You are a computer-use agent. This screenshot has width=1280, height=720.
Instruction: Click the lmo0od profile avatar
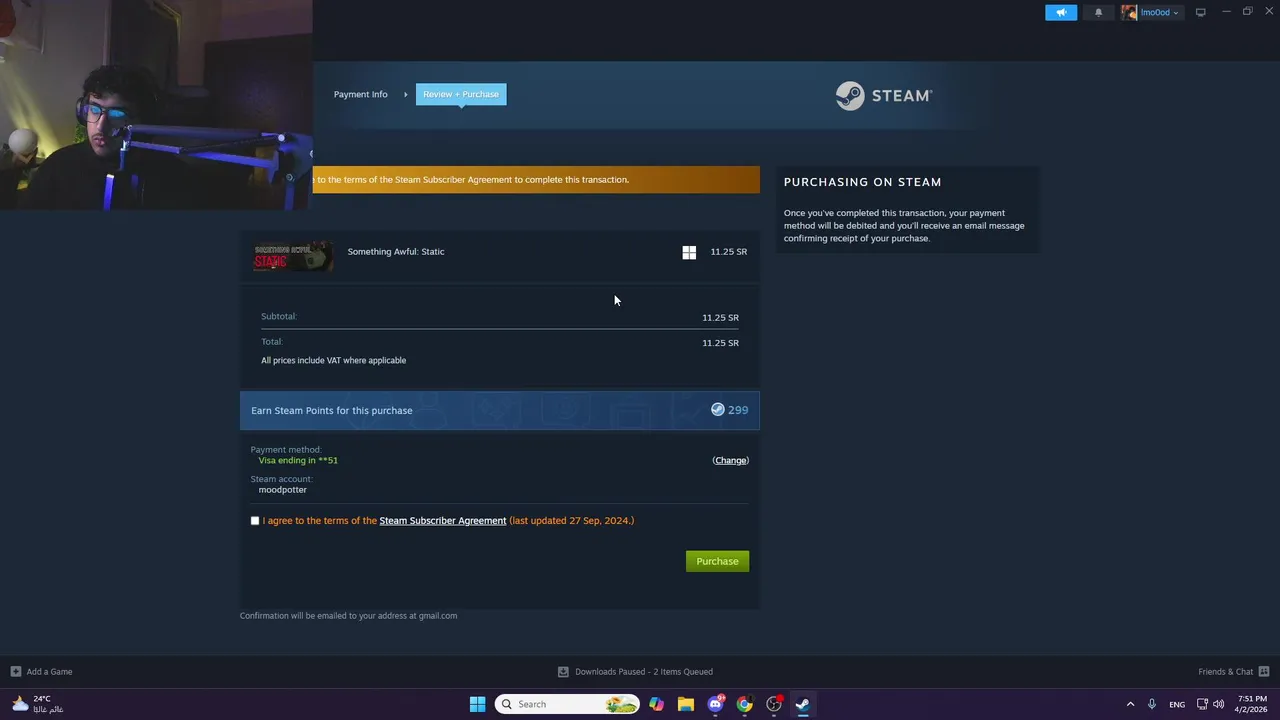(1129, 12)
